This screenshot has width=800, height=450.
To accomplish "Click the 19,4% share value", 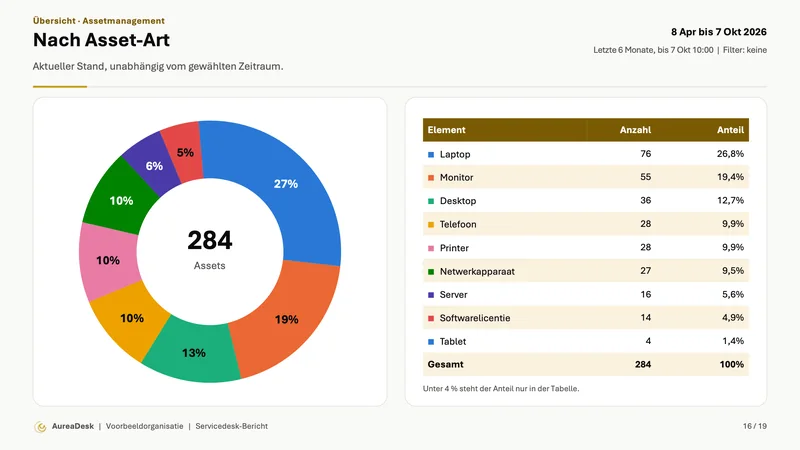I will [730, 177].
